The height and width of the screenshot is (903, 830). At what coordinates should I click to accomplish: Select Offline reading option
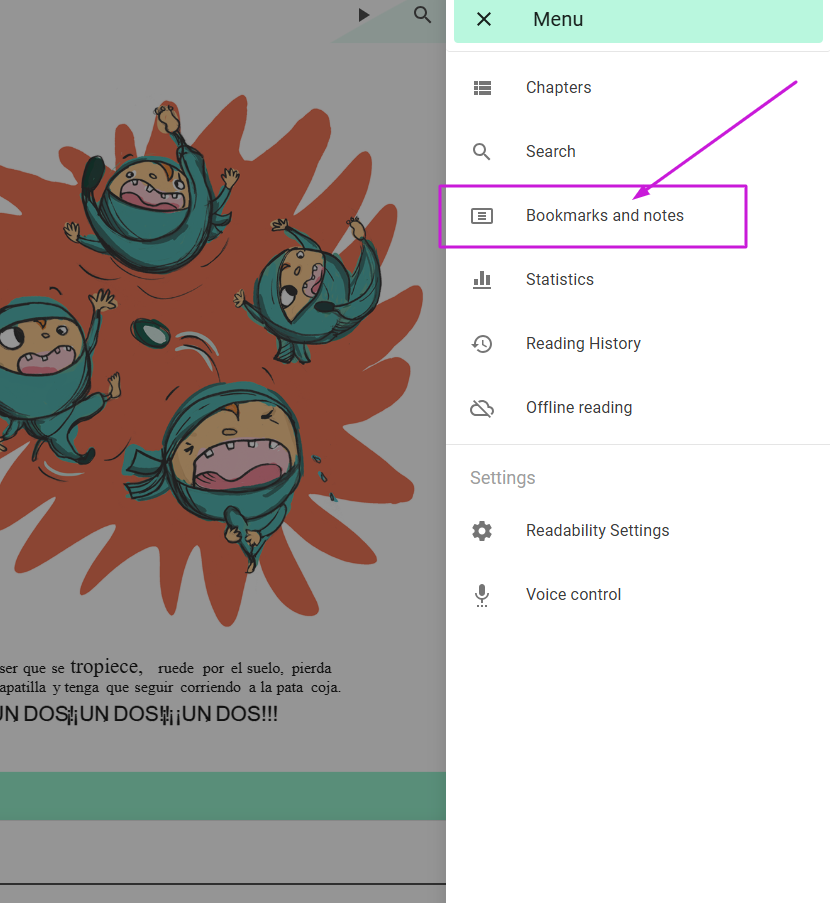click(579, 408)
